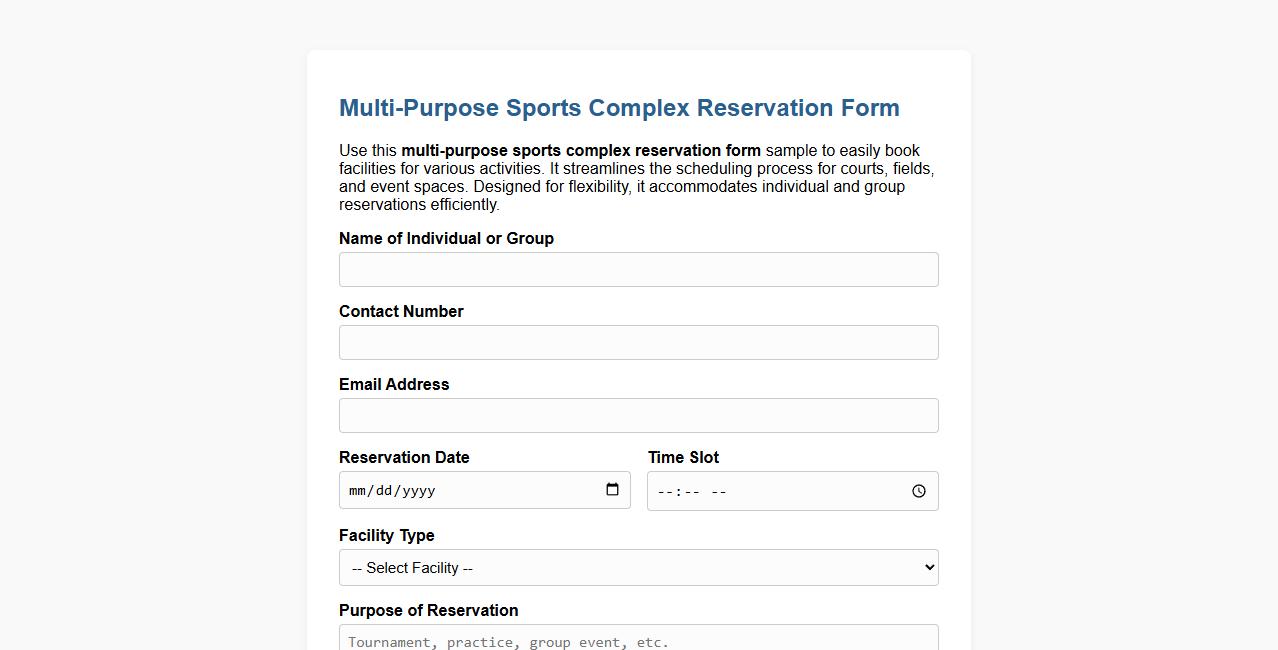Click the AM/PM section of Time Slot
Image resolution: width=1278 pixels, height=650 pixels.
712,491
